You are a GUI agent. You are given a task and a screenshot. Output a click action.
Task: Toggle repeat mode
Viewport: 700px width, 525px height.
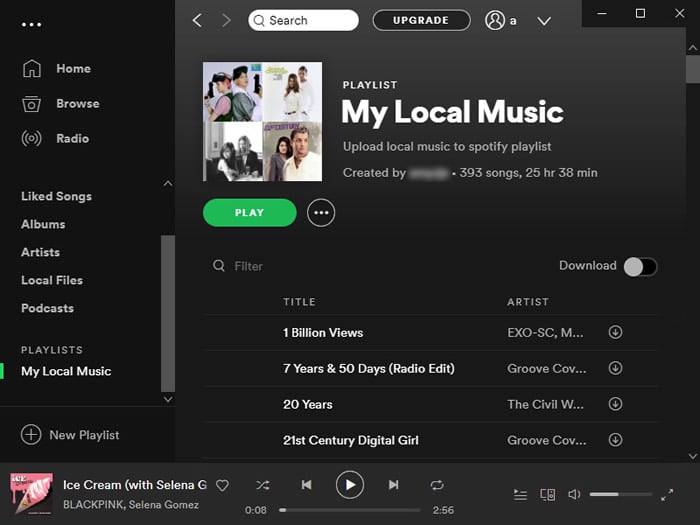point(437,485)
